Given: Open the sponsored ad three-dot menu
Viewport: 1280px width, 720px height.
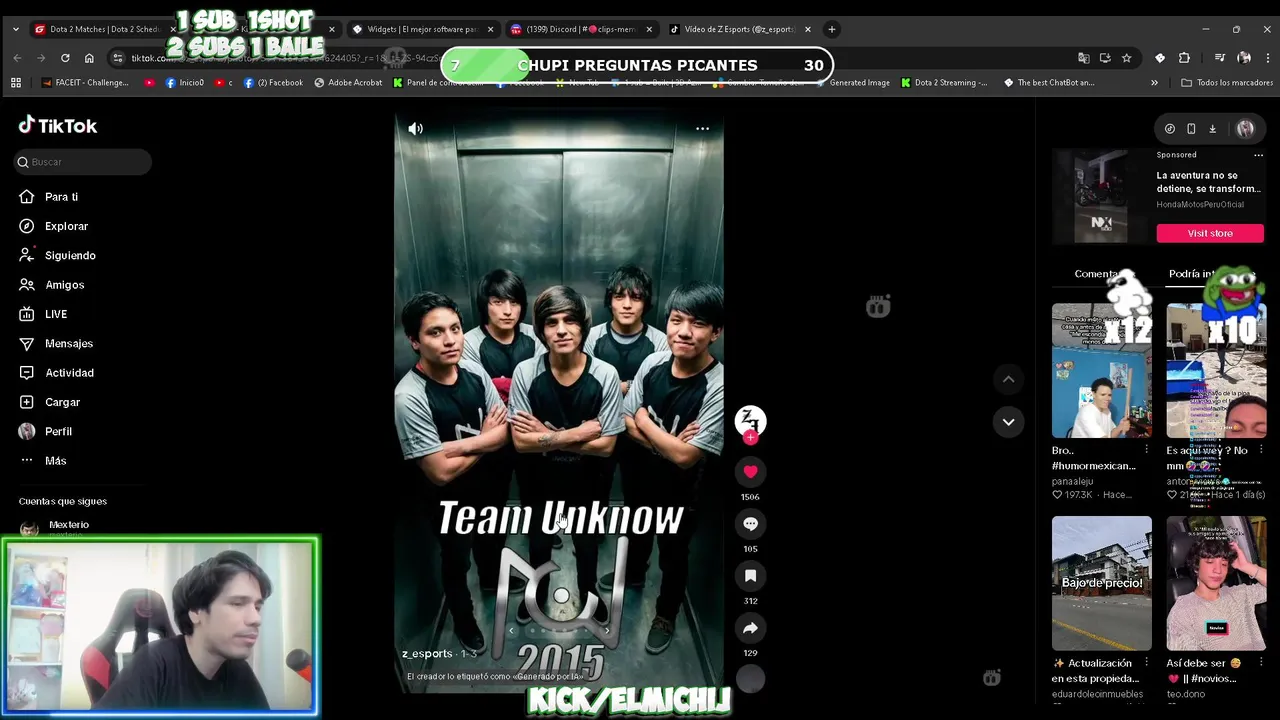Looking at the screenshot, I should coord(1258,155).
